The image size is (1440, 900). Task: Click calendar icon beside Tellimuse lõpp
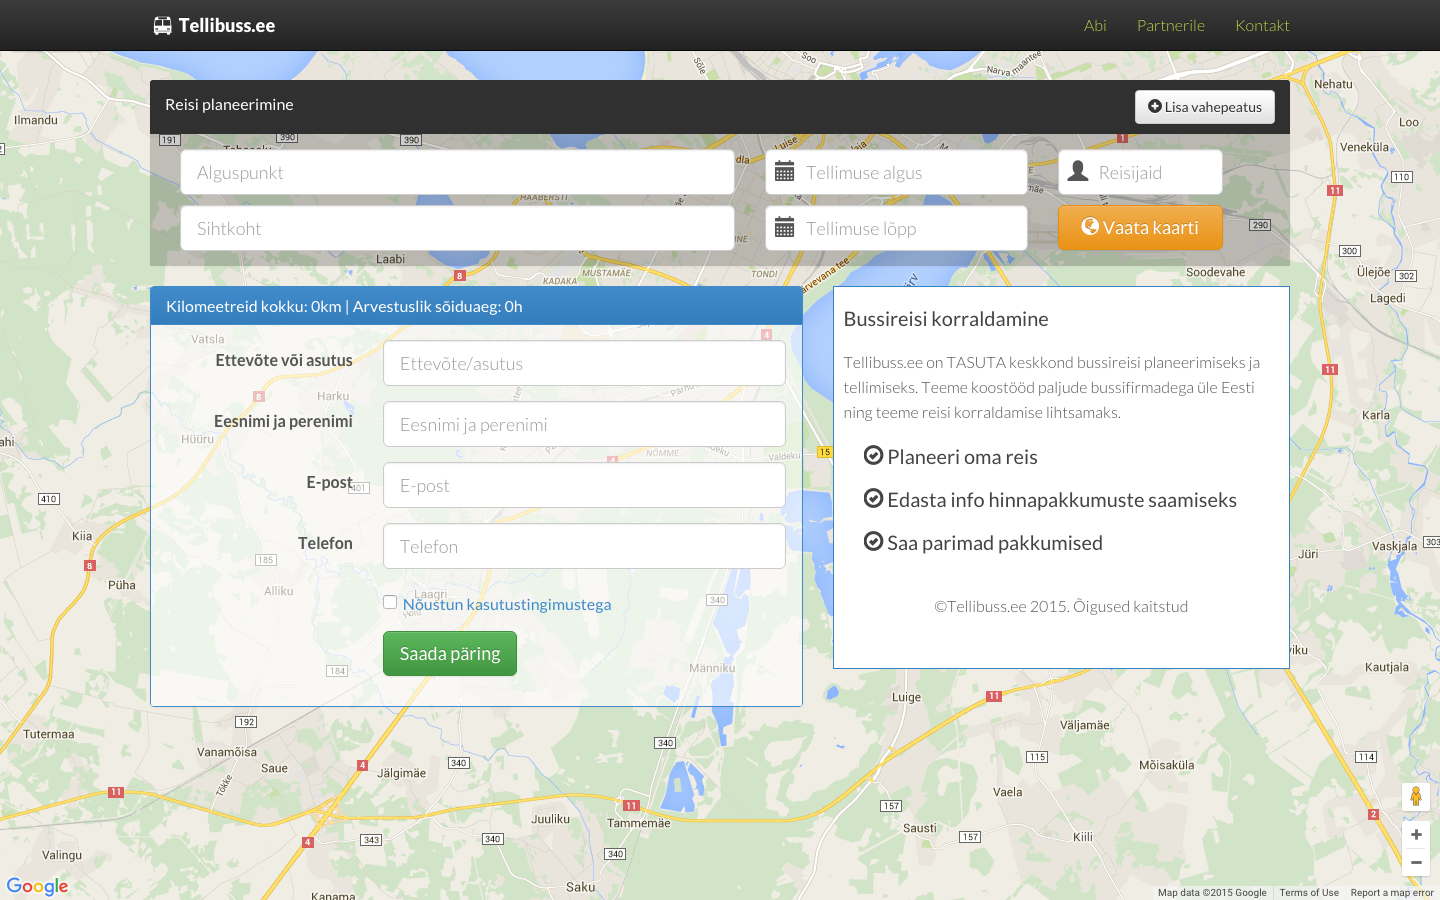point(785,228)
